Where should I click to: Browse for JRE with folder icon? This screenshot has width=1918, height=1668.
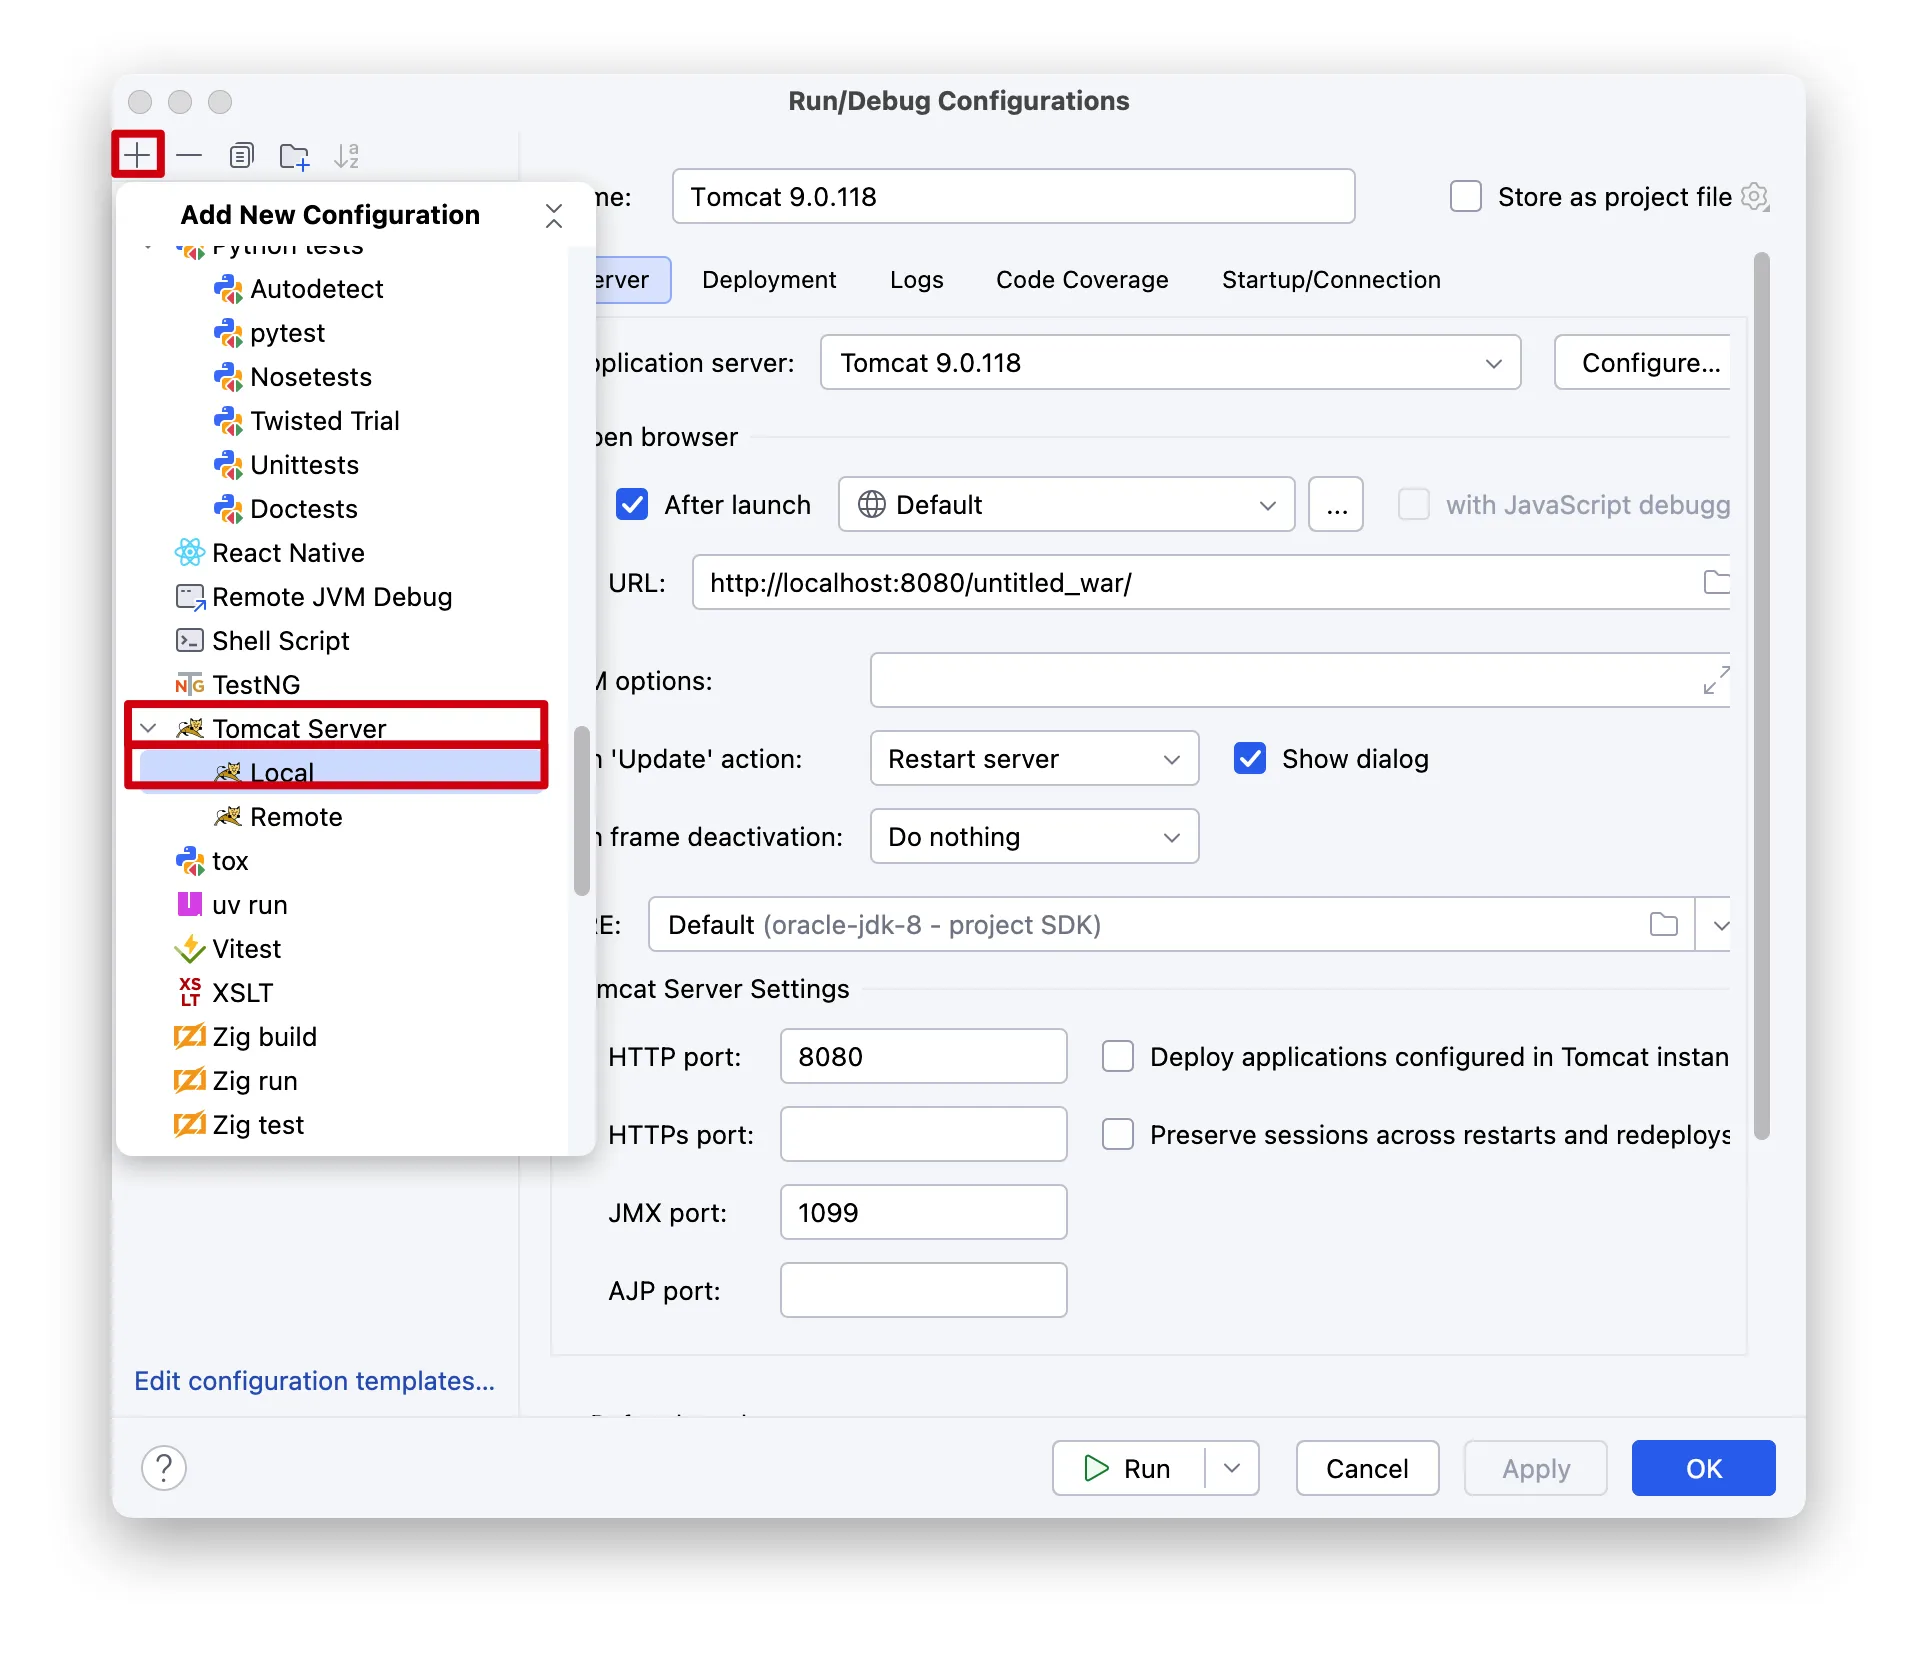(x=1664, y=924)
